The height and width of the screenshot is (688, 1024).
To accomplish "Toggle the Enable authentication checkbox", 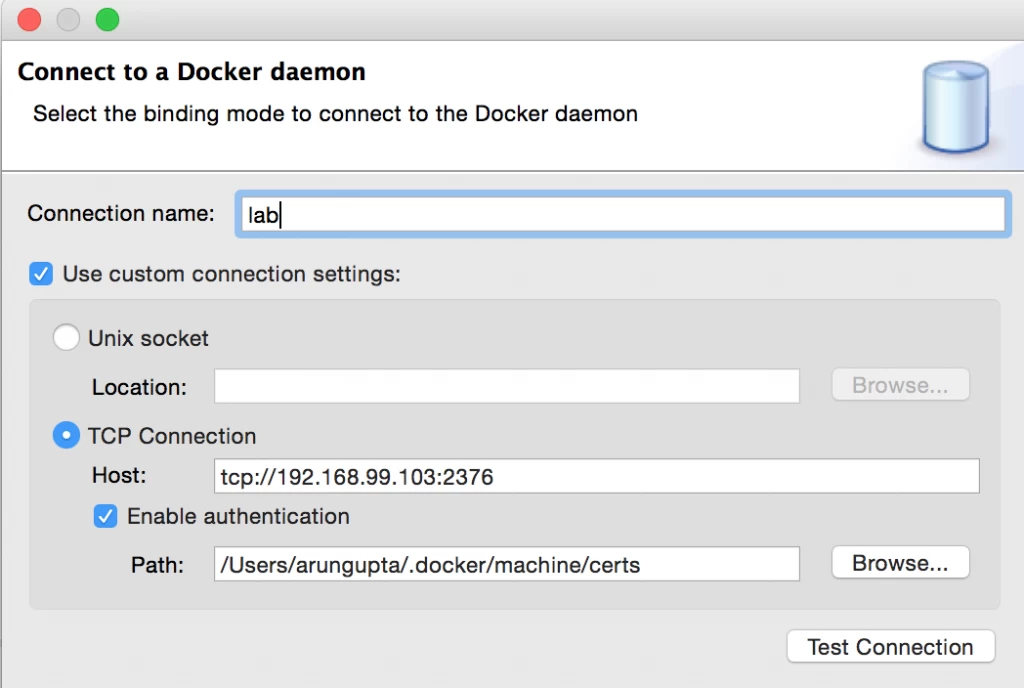I will coord(105,516).
